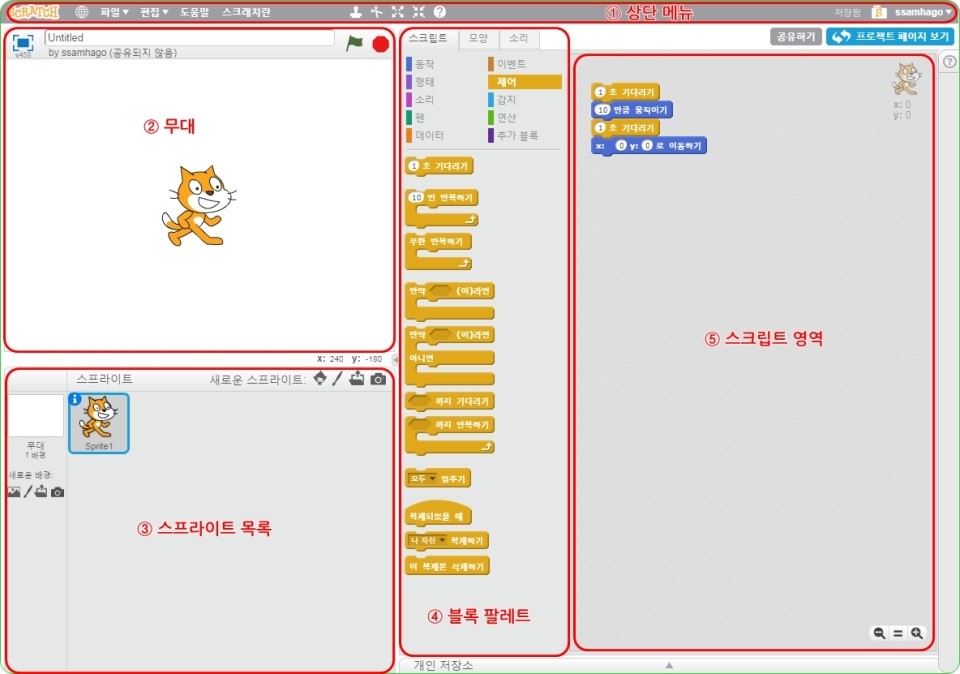
Task: Click my stuff folder icon beside ssamhago
Action: pyautogui.click(x=879, y=12)
